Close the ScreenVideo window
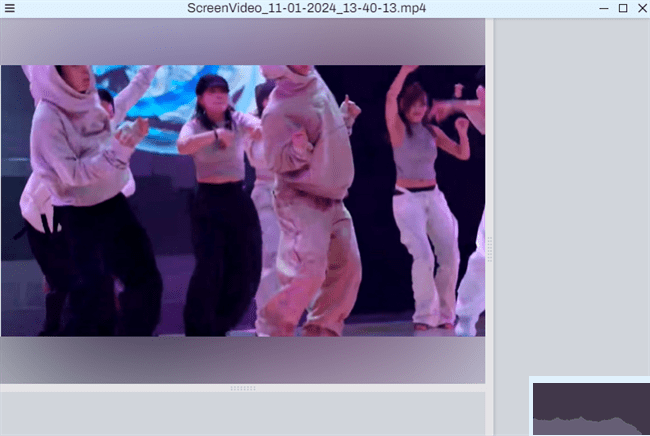This screenshot has width=650, height=436. (x=640, y=8)
